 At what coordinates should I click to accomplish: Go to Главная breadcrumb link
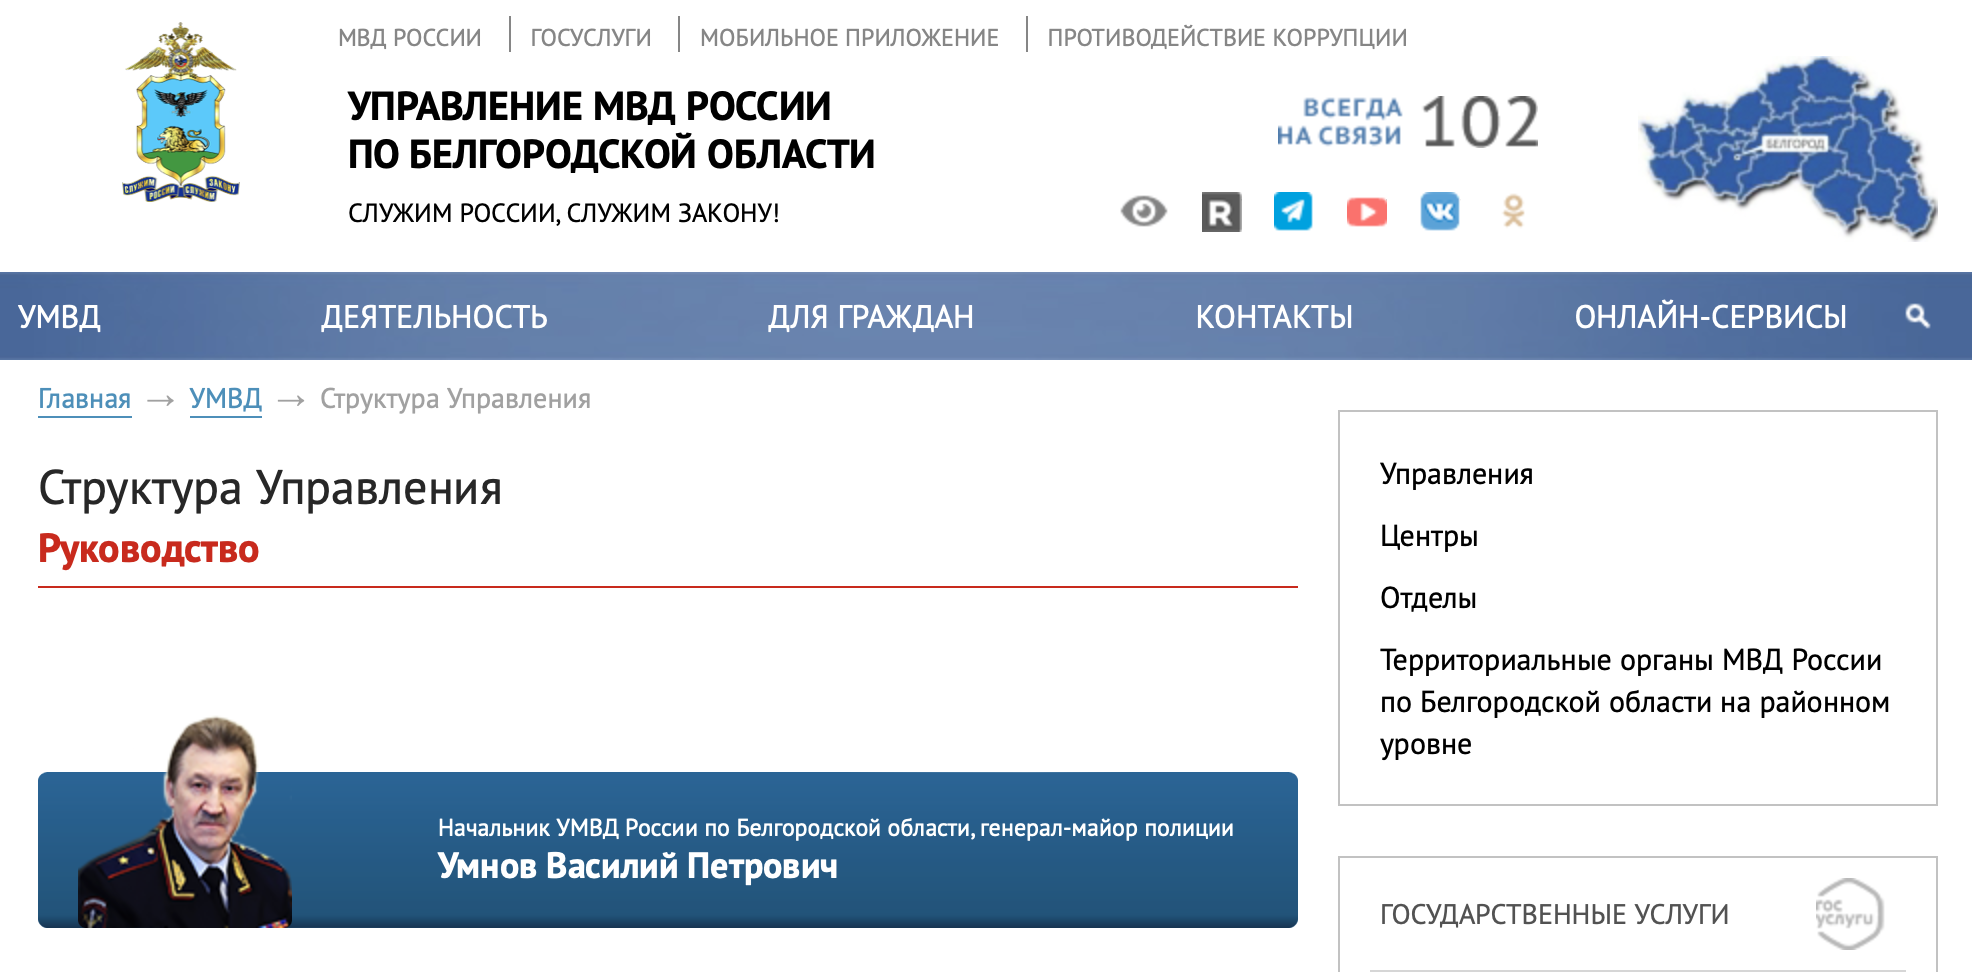pyautogui.click(x=85, y=399)
